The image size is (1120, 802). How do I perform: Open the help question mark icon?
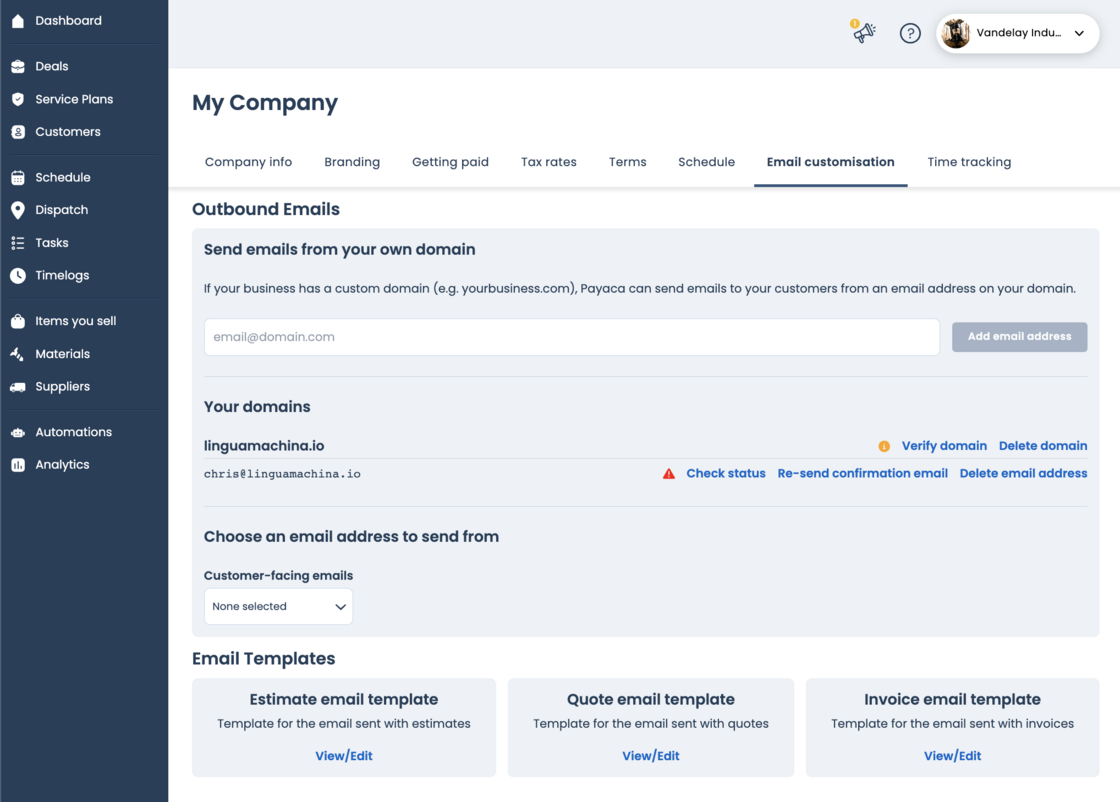point(910,33)
